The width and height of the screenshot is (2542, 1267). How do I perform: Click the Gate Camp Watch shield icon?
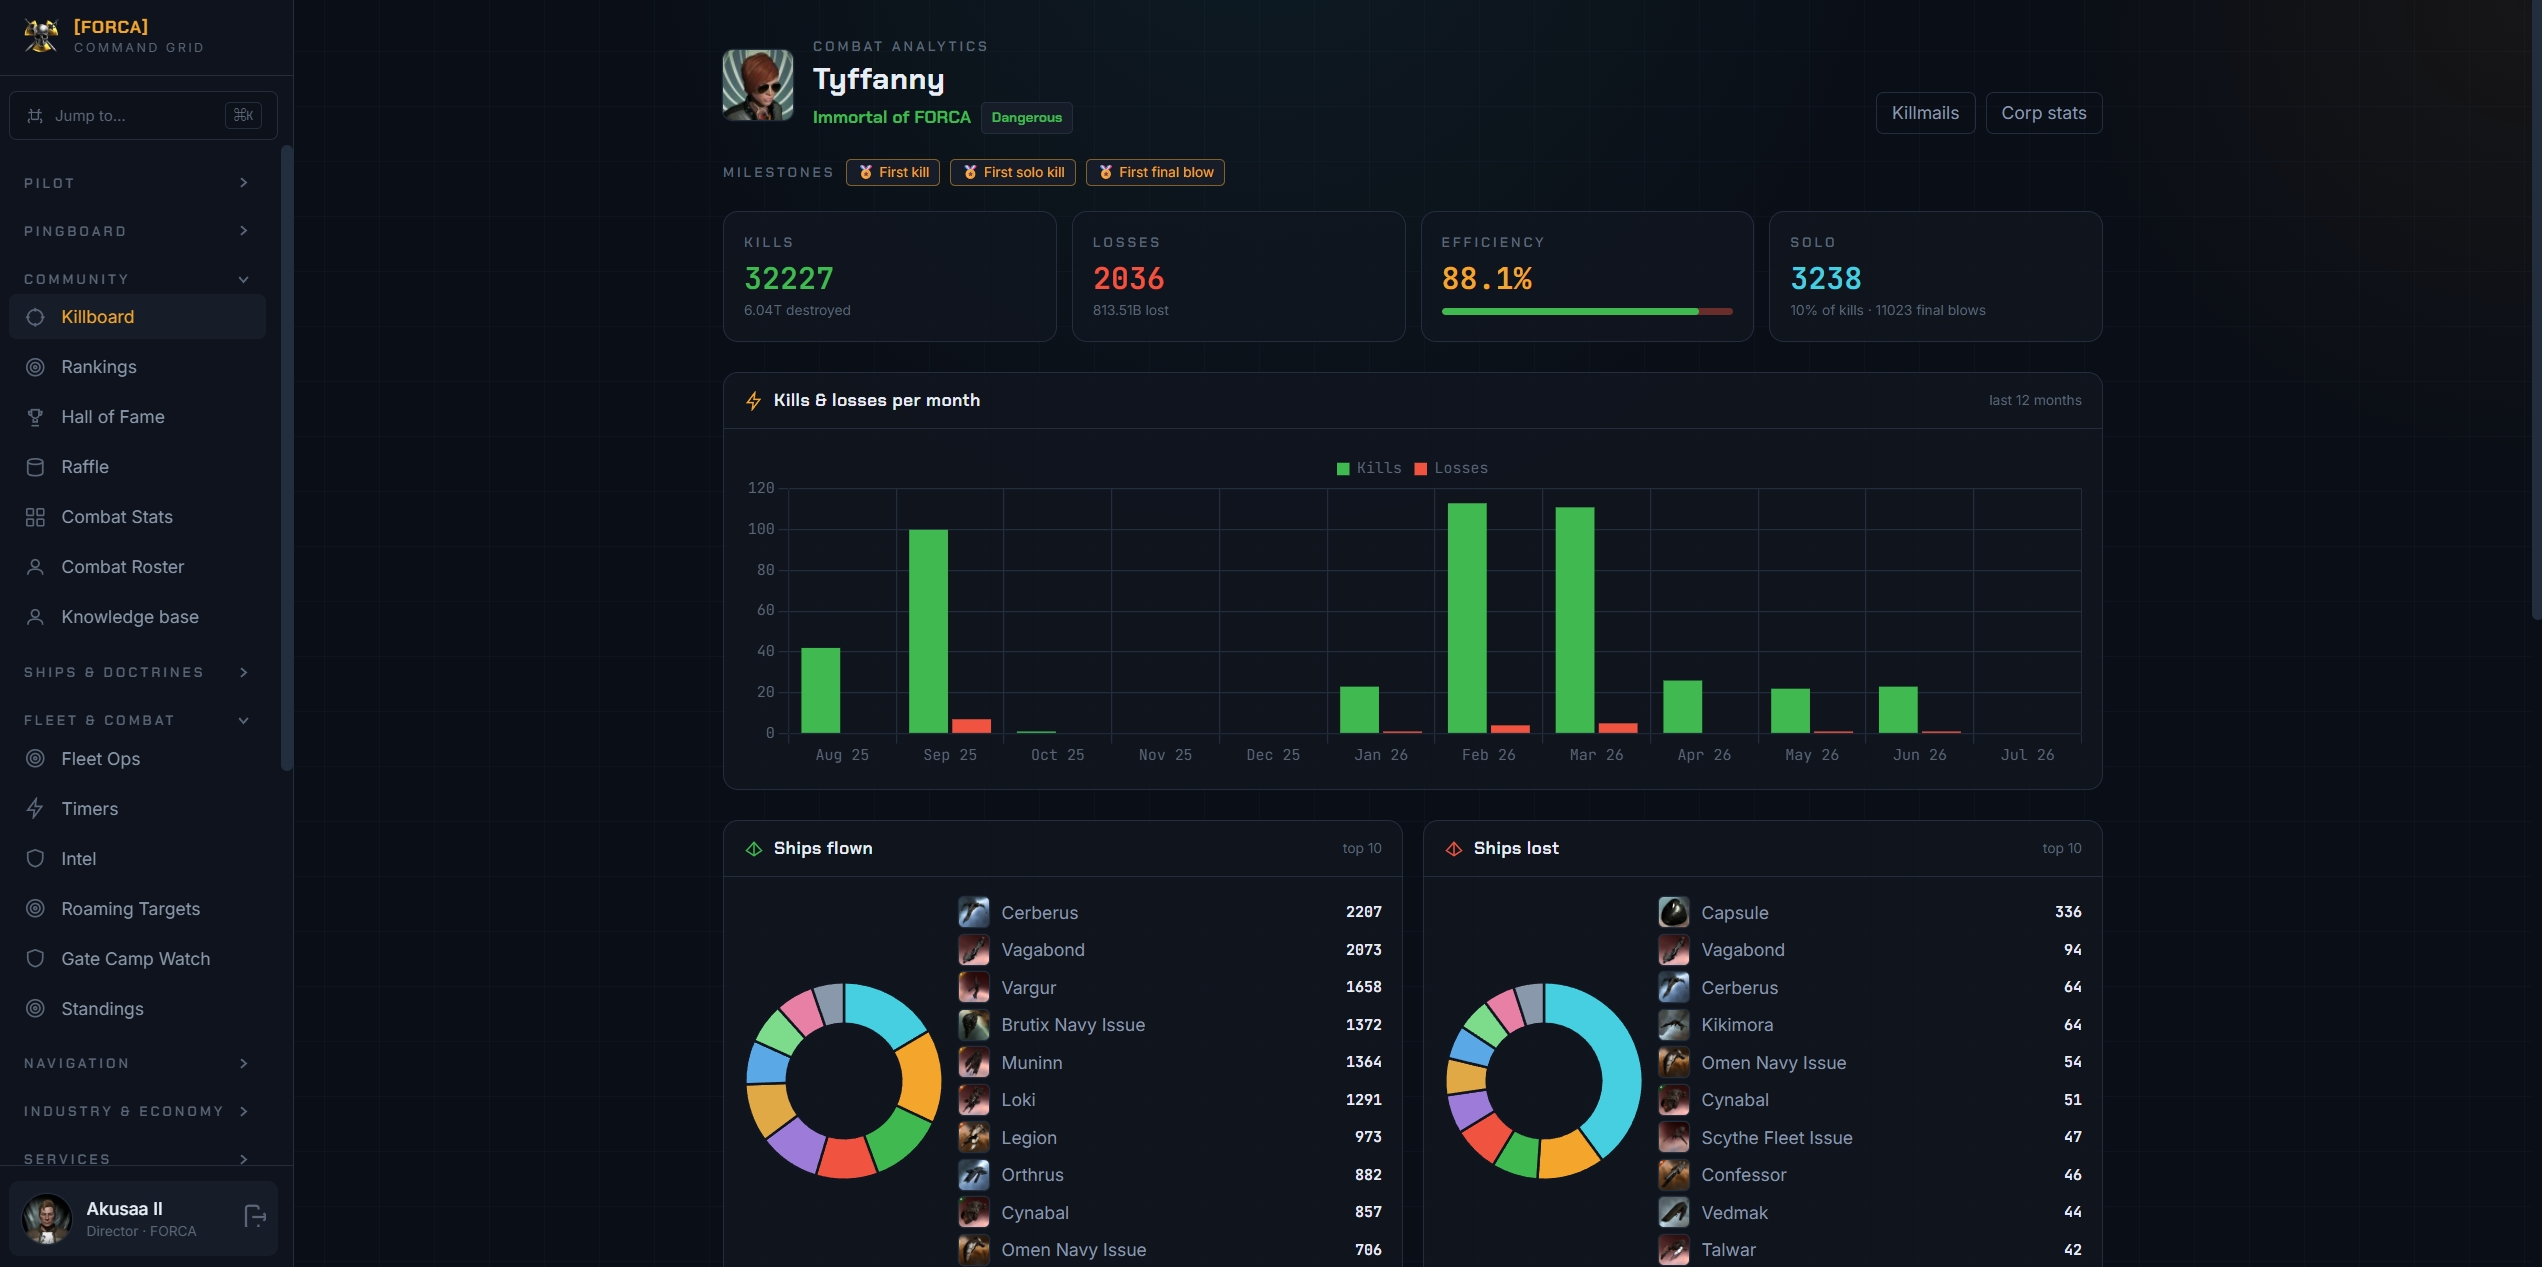pyautogui.click(x=35, y=959)
